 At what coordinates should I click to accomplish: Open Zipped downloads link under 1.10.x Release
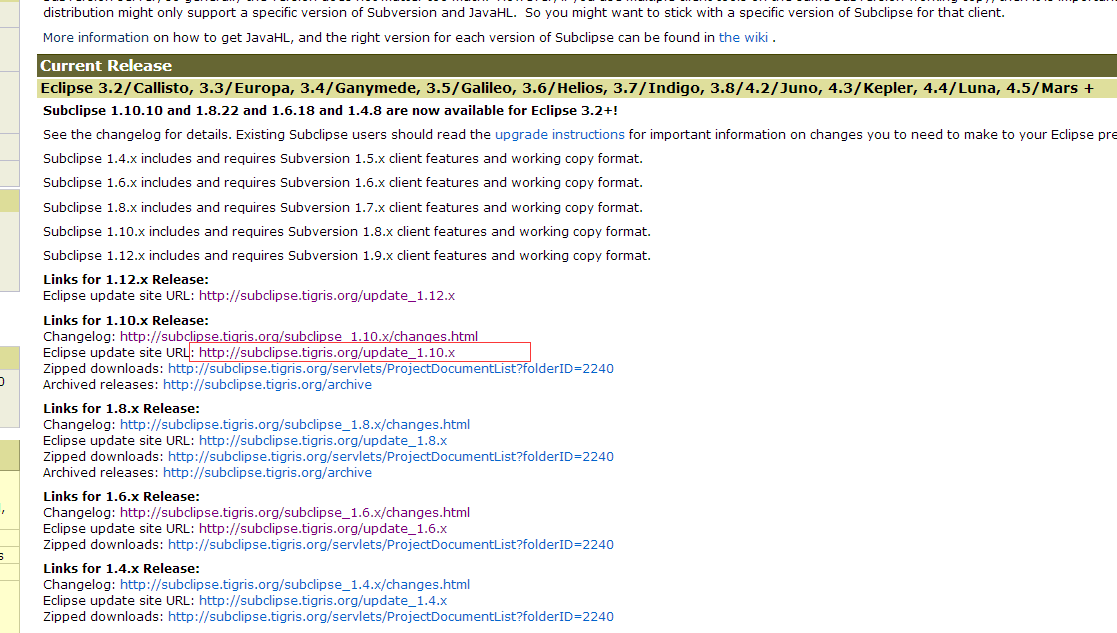[x=390, y=369]
